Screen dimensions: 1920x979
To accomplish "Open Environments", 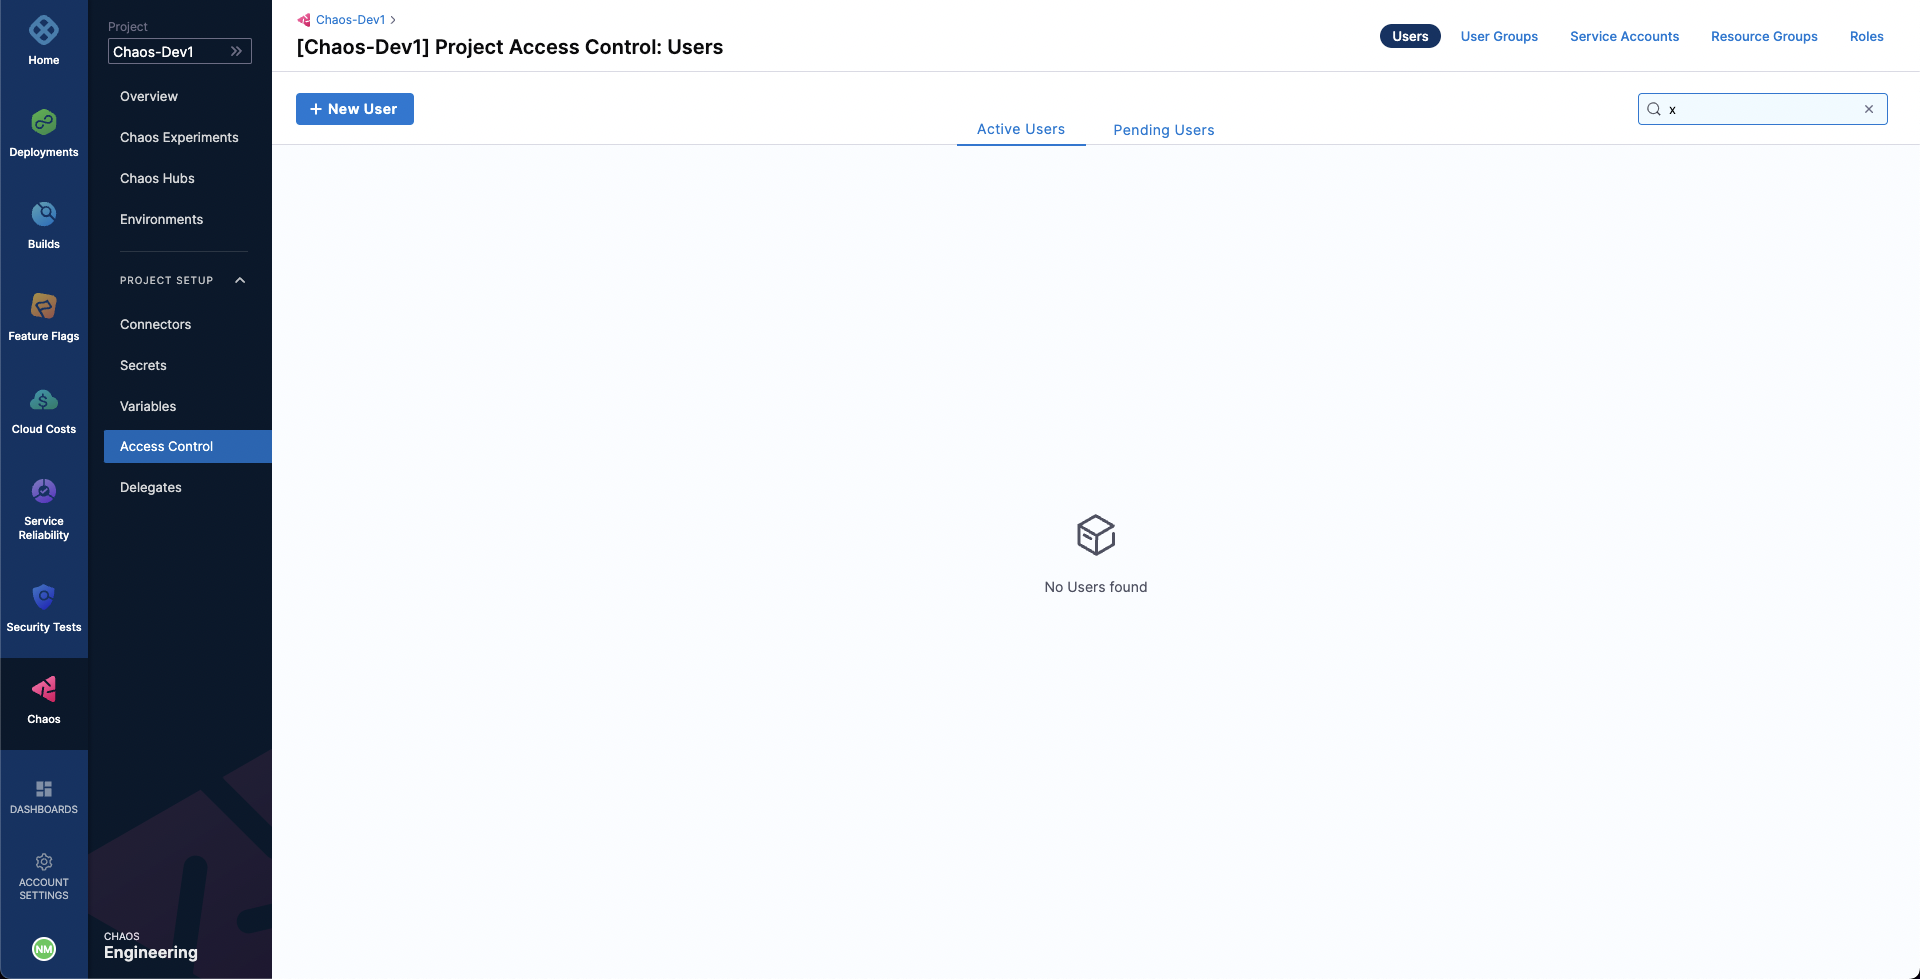I will point(161,219).
